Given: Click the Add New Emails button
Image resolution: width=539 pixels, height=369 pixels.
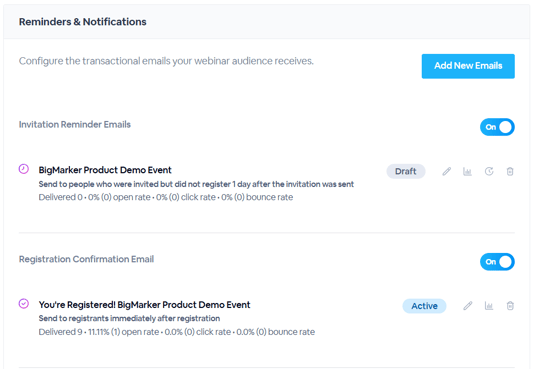Looking at the screenshot, I should [468, 66].
